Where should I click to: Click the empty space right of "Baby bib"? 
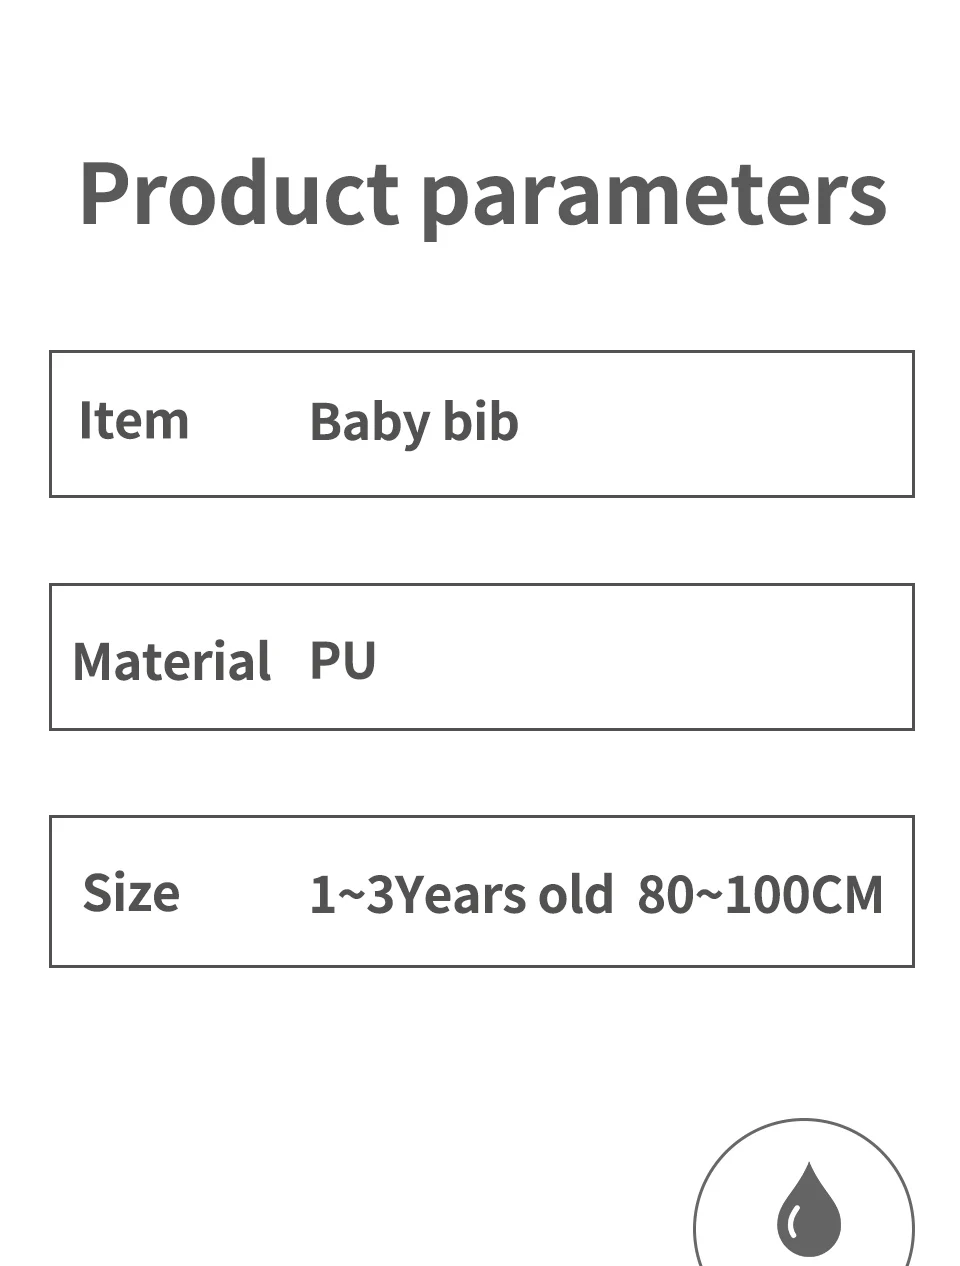point(710,423)
